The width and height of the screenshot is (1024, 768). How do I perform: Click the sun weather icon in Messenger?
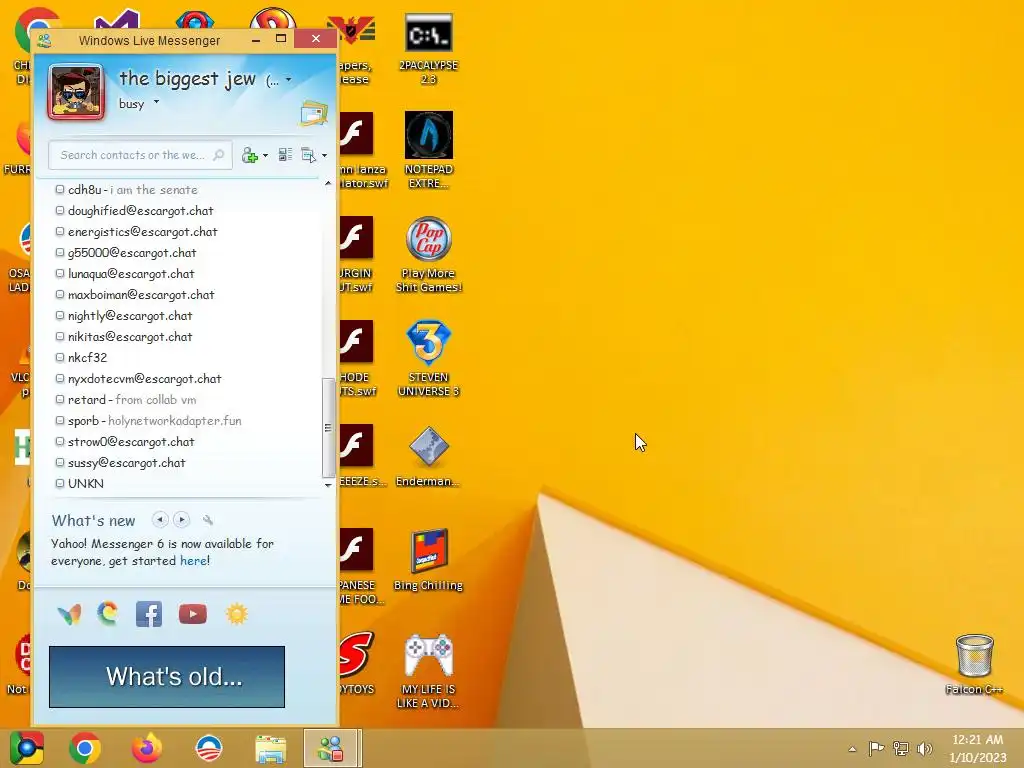coord(236,615)
